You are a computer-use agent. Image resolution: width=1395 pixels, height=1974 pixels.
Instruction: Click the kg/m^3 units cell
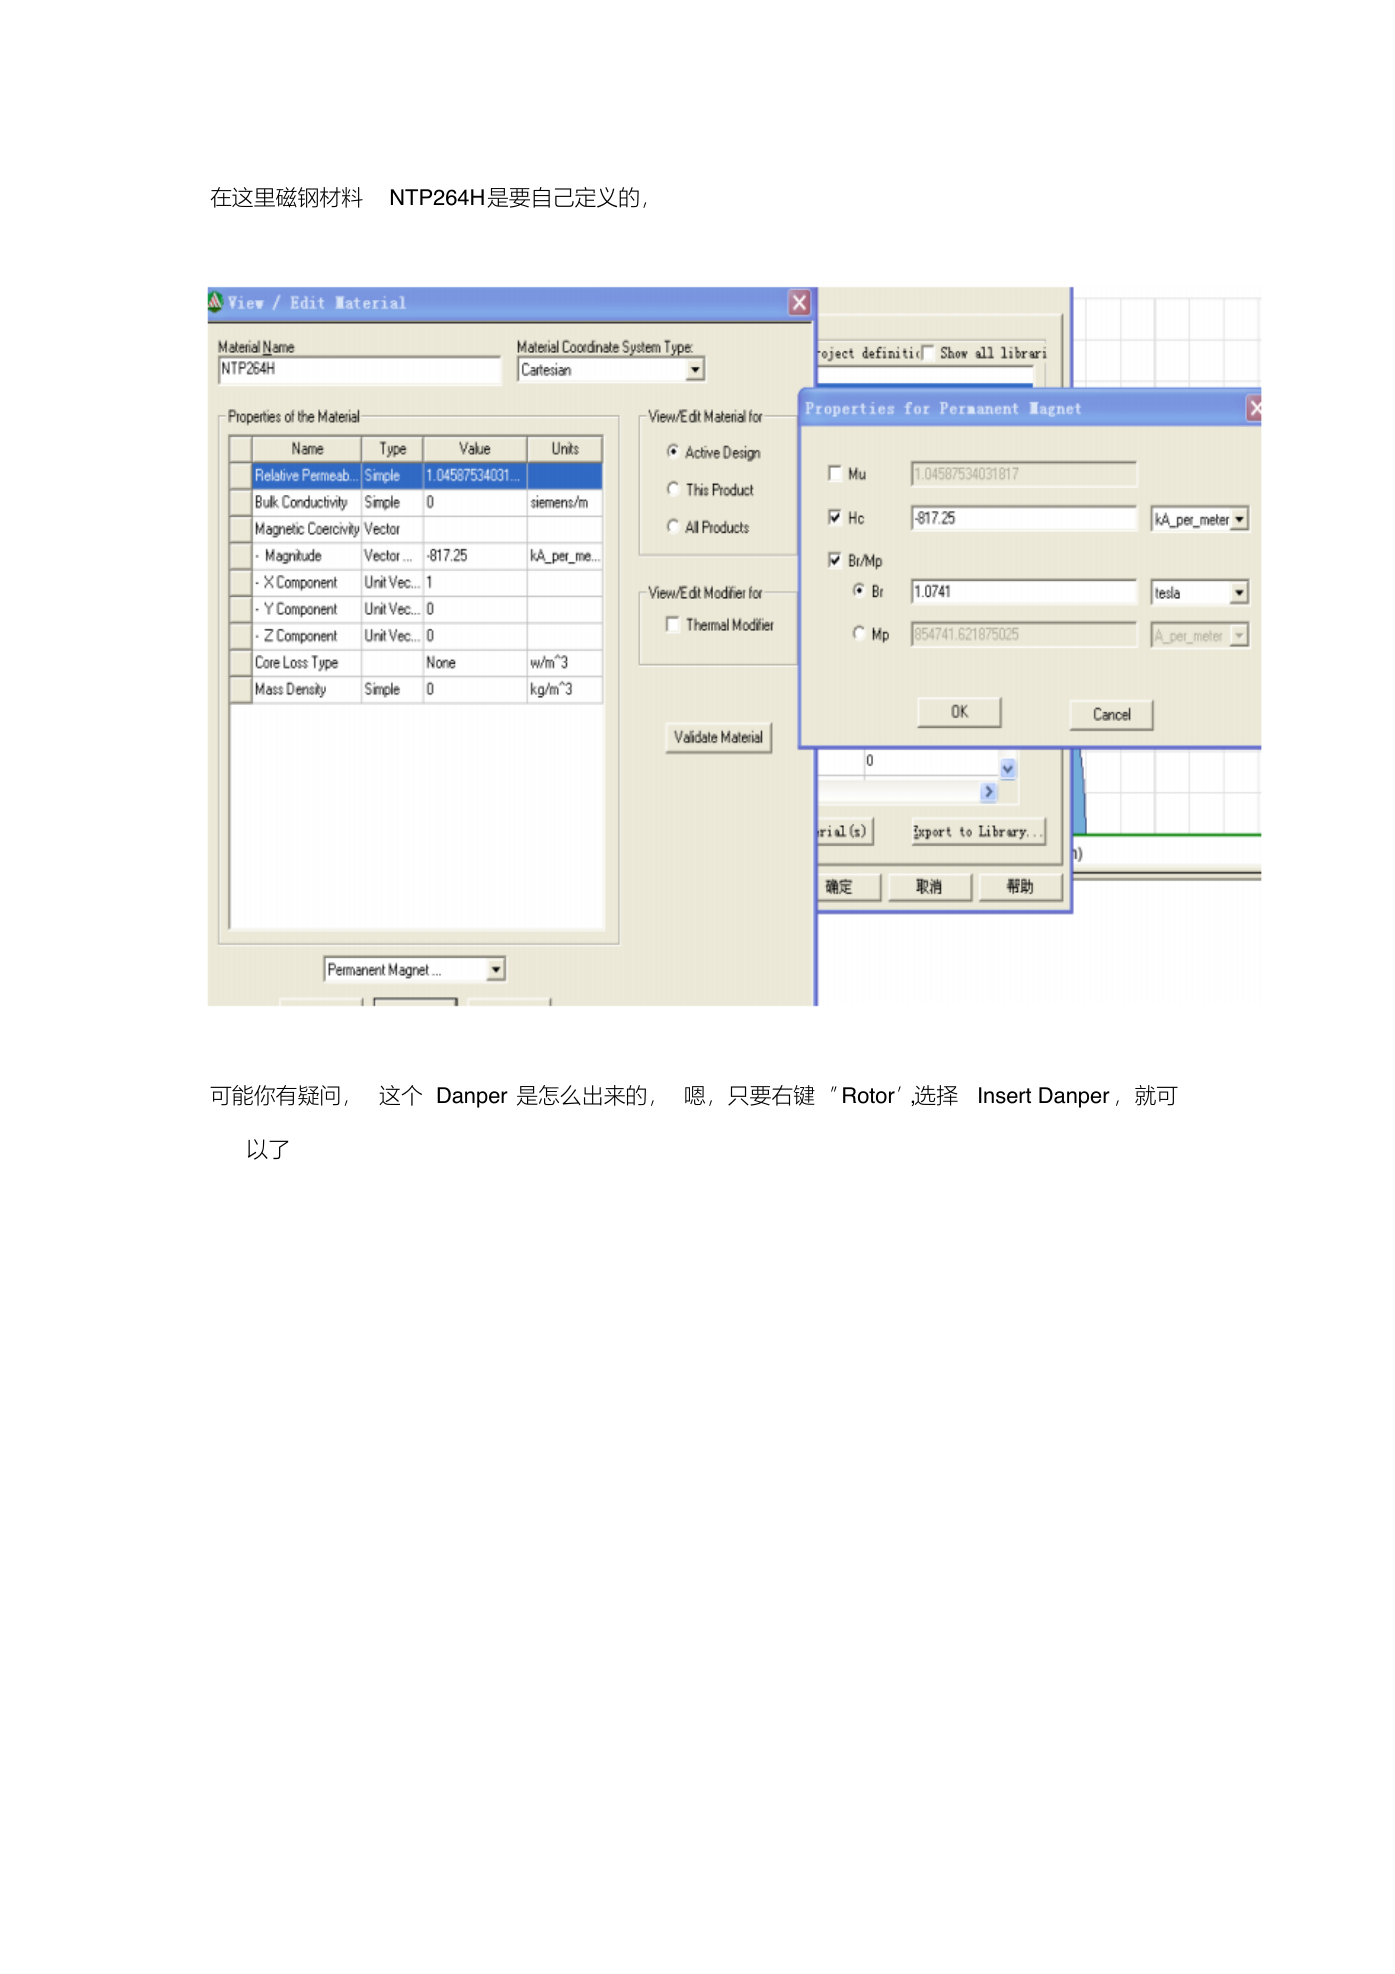pos(565,689)
